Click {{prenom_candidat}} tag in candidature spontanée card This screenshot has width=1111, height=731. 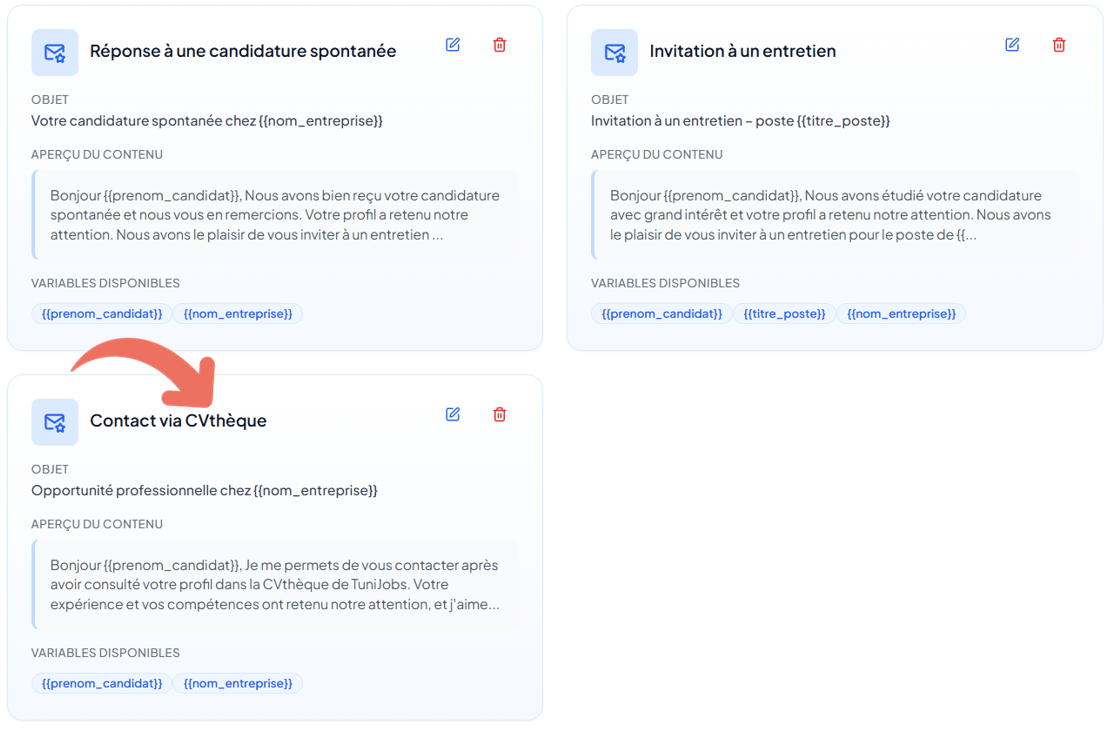(x=102, y=314)
